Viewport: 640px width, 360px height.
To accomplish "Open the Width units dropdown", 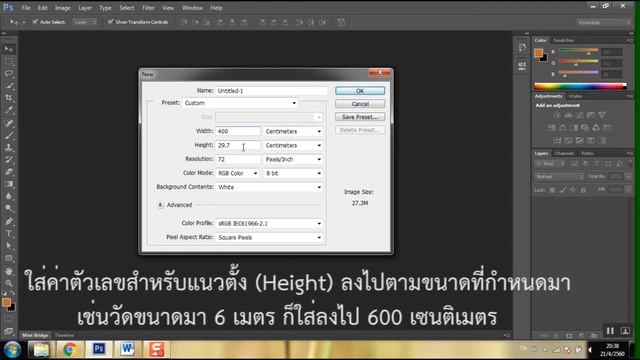I will point(293,131).
